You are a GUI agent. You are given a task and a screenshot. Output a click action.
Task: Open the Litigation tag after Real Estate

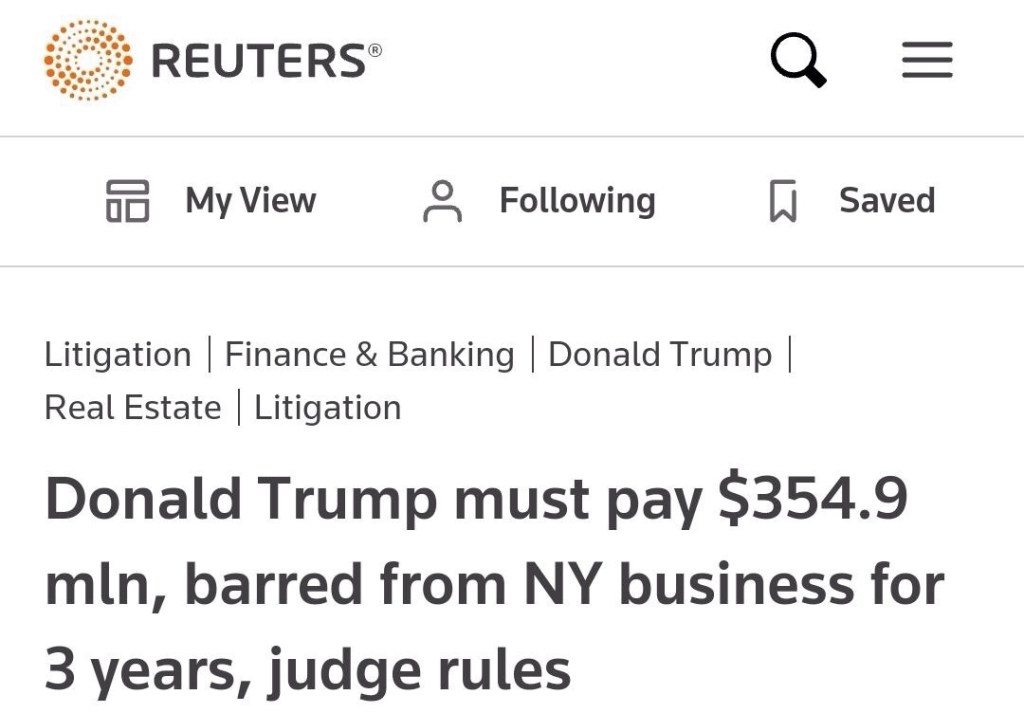pos(328,407)
